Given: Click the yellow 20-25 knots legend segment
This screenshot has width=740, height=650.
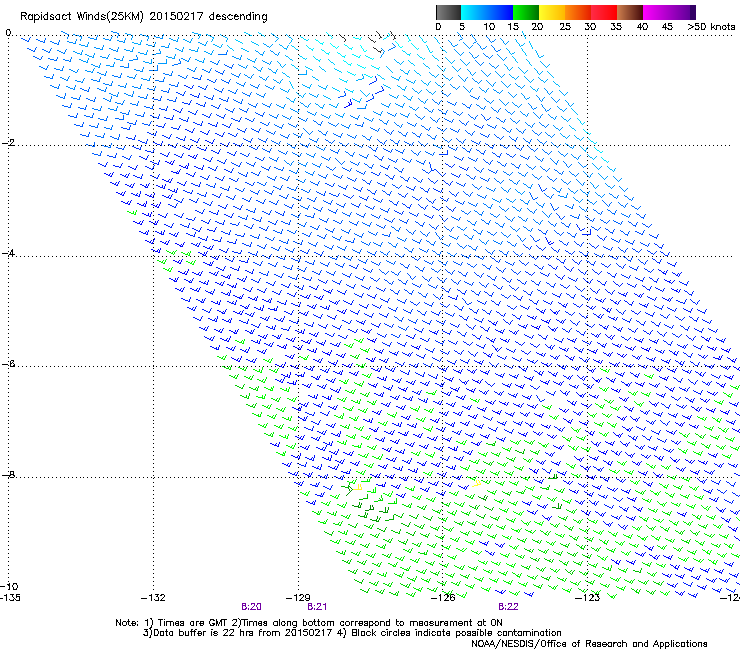Looking at the screenshot, I should pyautogui.click(x=552, y=12).
